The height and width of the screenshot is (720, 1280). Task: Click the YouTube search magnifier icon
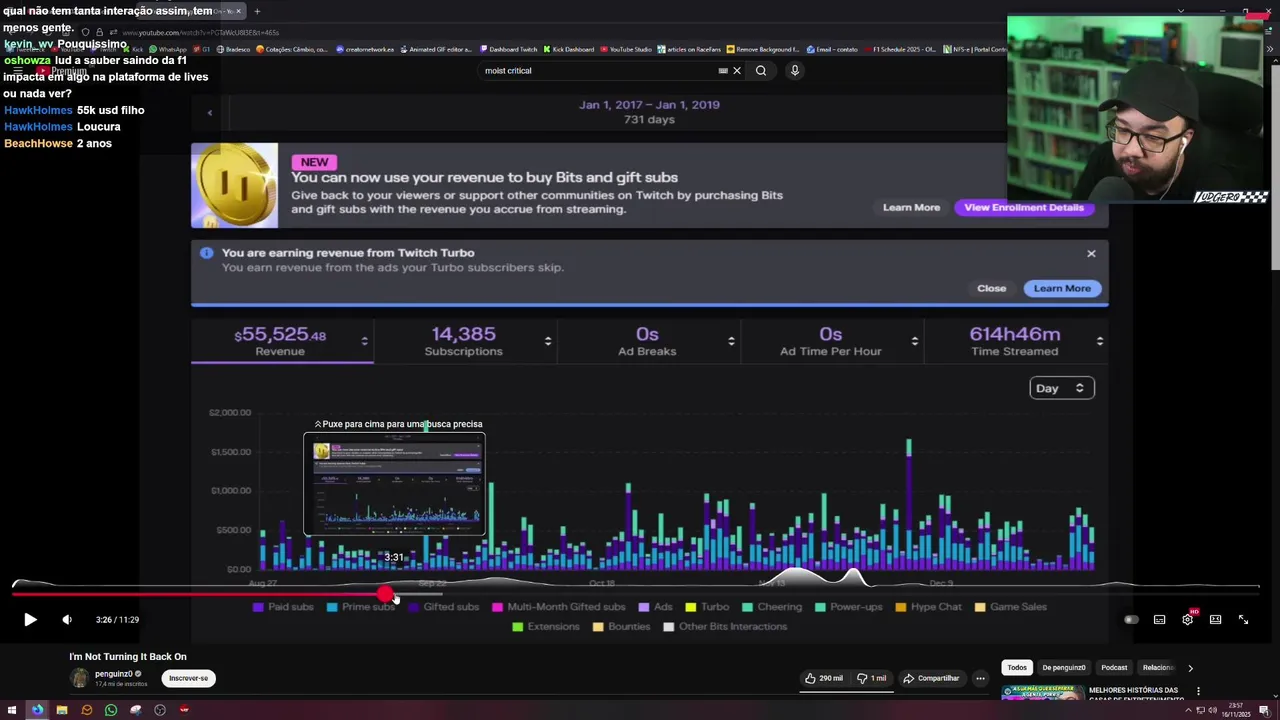(761, 71)
